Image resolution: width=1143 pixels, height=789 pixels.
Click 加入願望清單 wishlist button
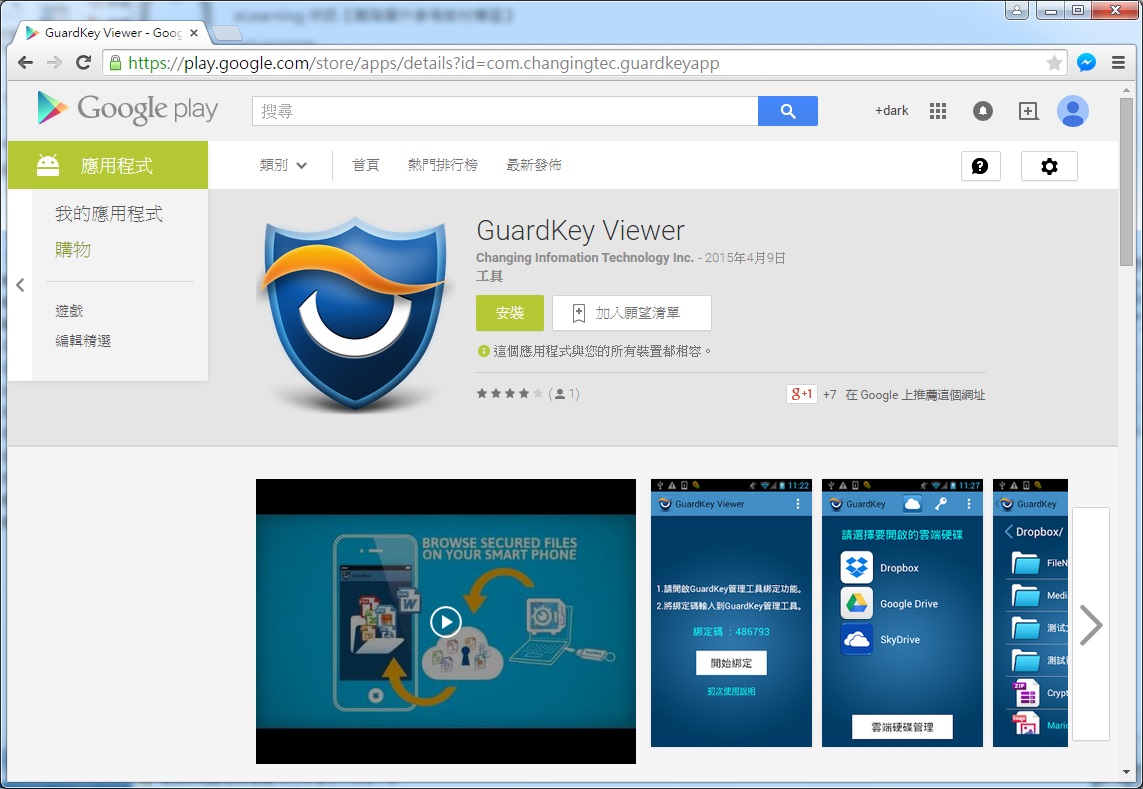tap(631, 313)
